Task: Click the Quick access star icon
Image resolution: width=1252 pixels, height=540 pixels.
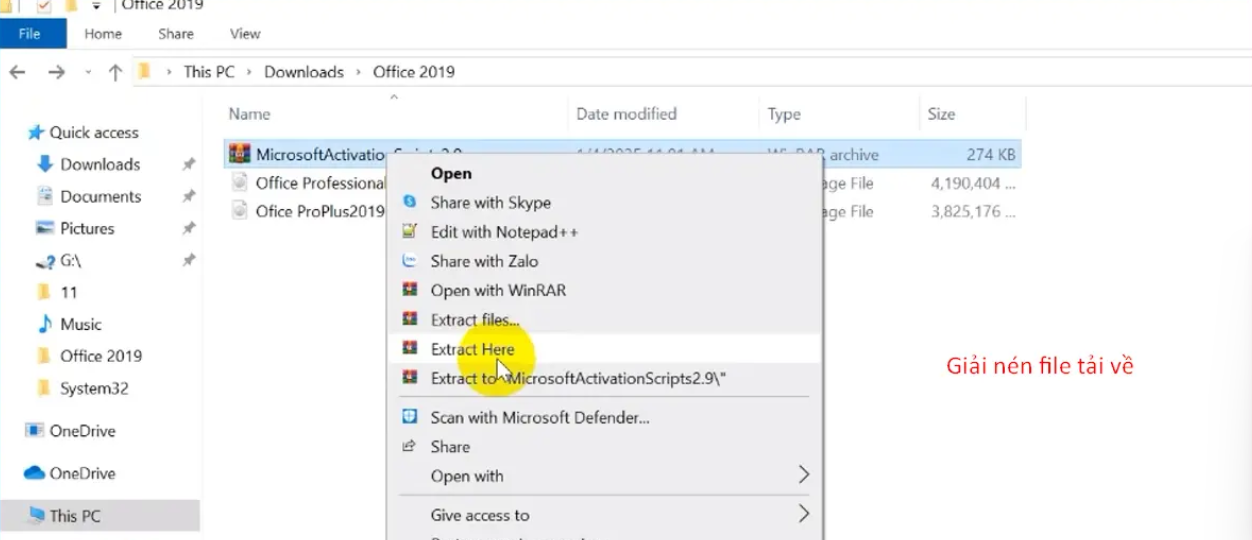Action: 36,132
